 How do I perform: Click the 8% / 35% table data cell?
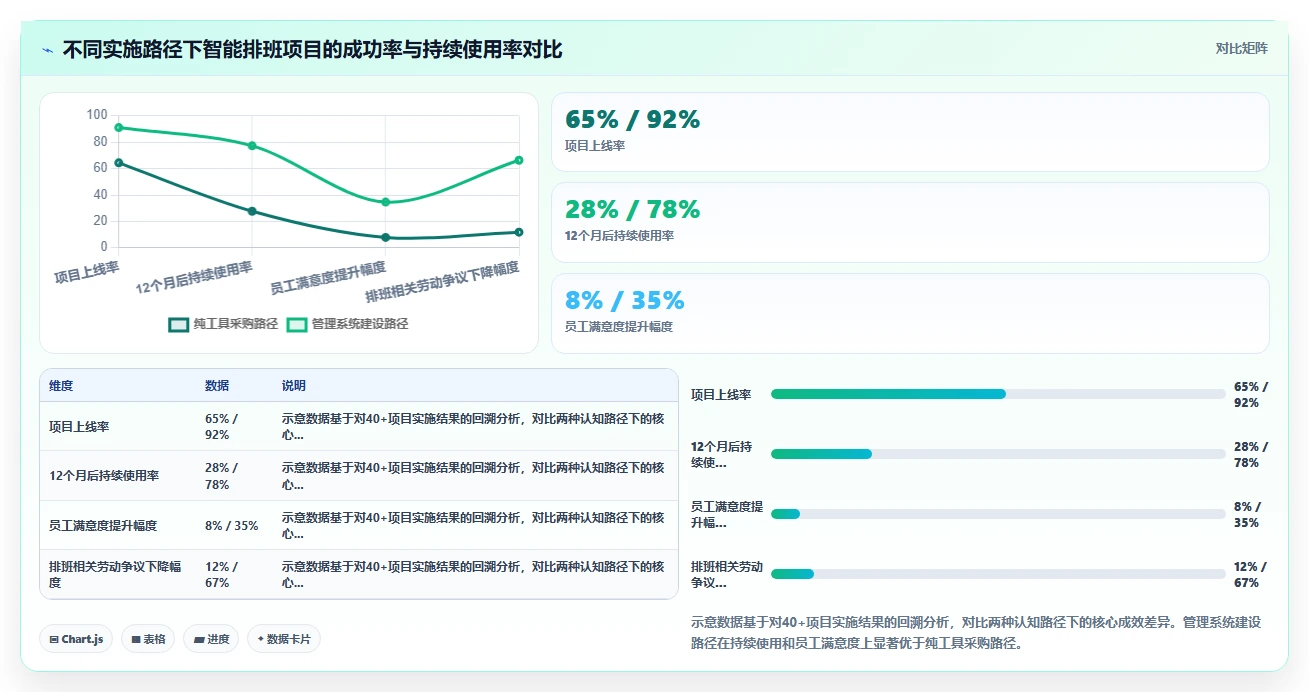coord(232,525)
